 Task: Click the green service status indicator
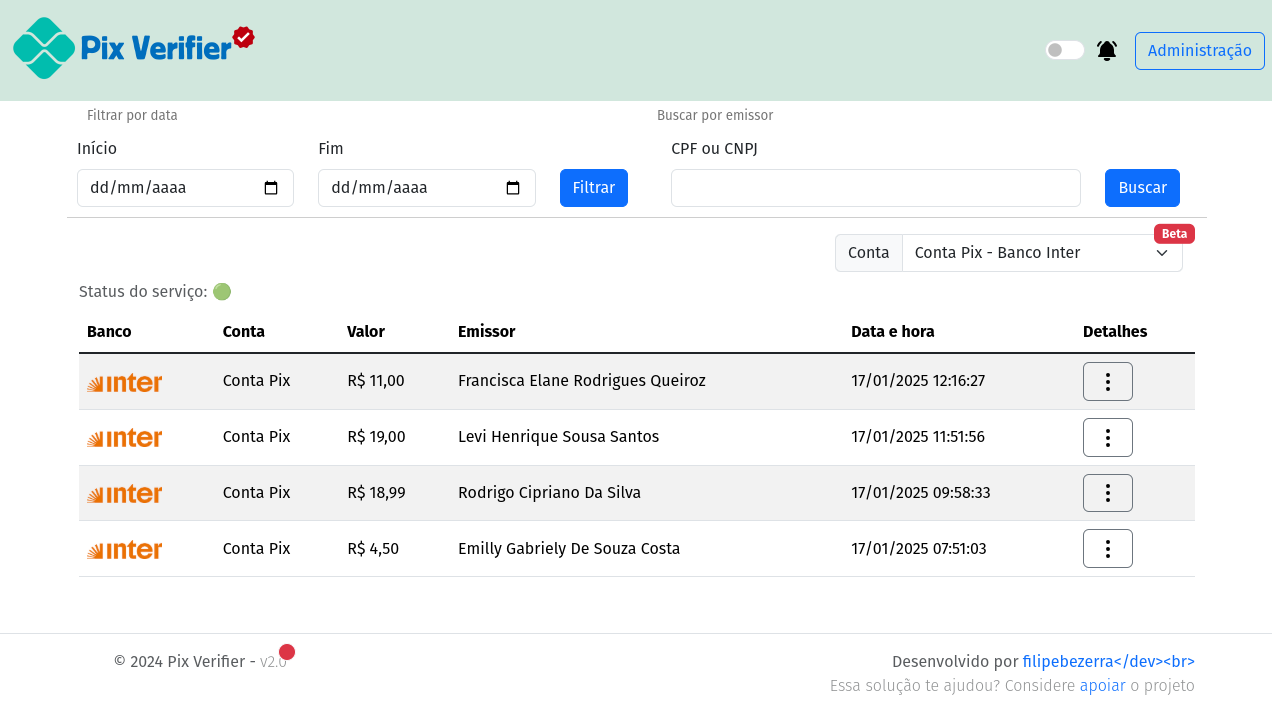tap(222, 292)
